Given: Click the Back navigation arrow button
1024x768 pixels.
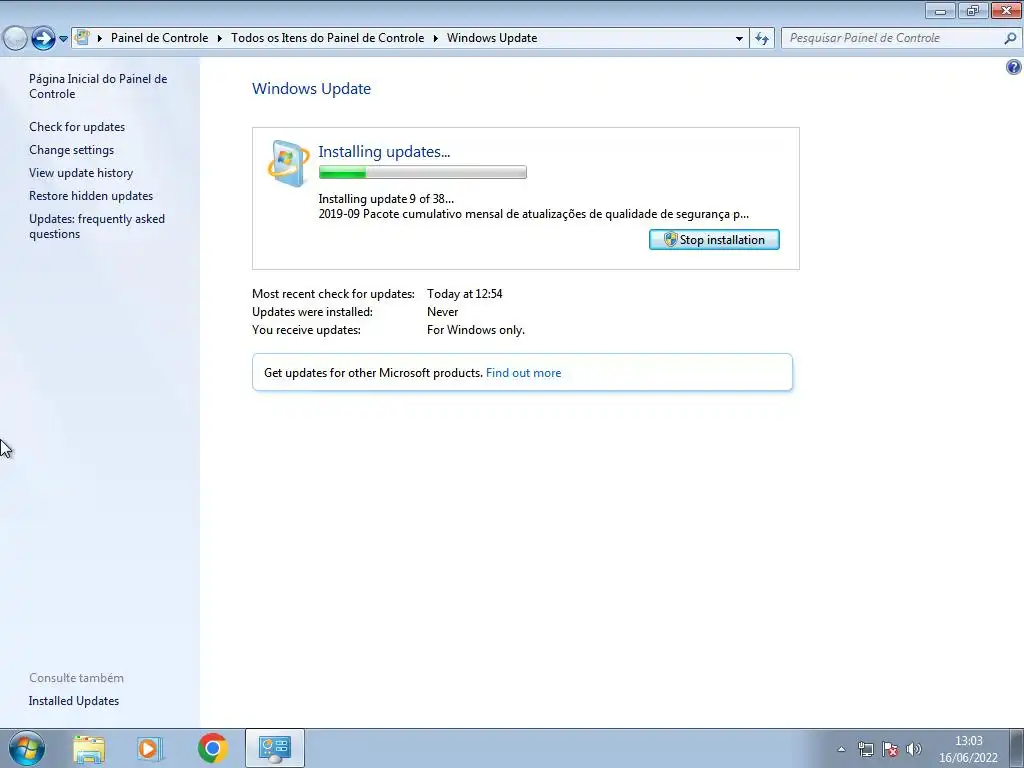Looking at the screenshot, I should [x=14, y=39].
